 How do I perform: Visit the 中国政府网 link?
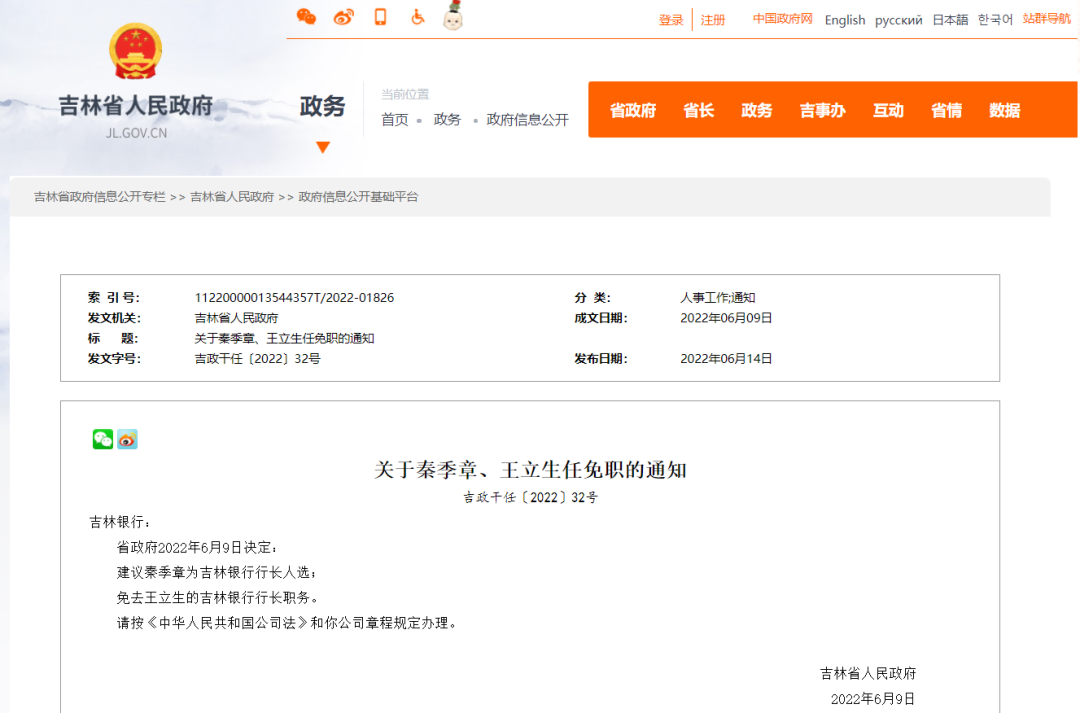tap(782, 19)
